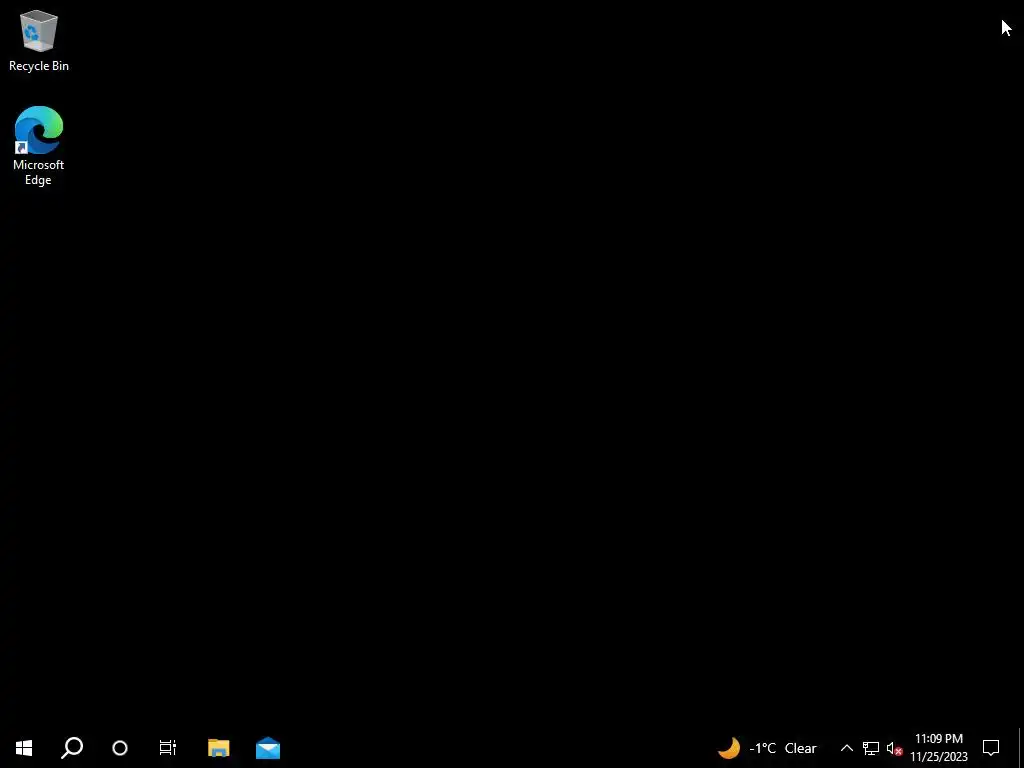Open the Windows Start menu
Image resolution: width=1024 pixels, height=768 pixels.
pos(24,748)
